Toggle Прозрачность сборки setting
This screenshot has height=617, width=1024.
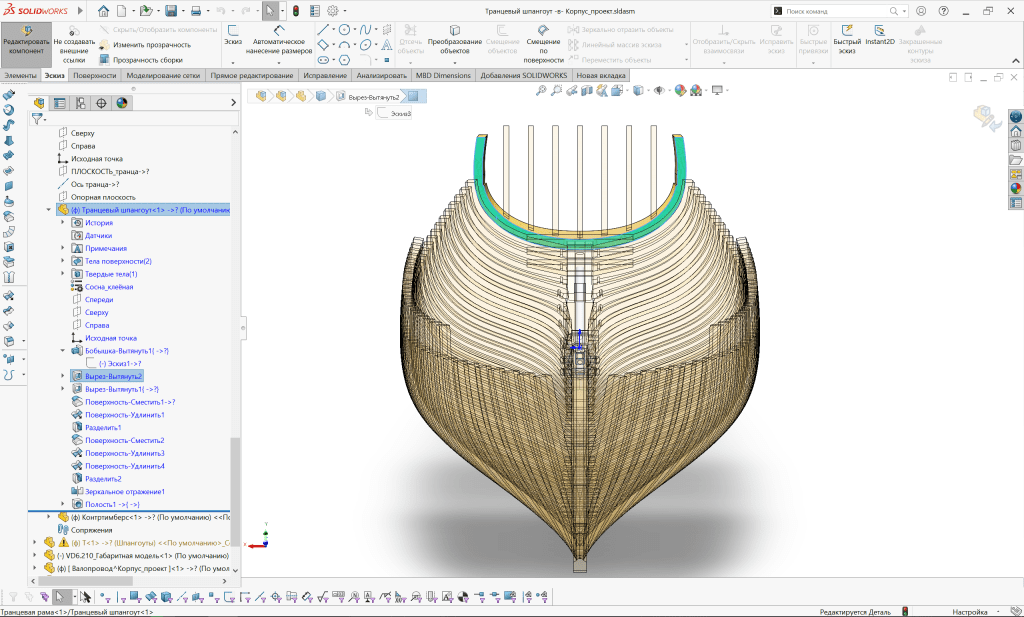pos(147,59)
